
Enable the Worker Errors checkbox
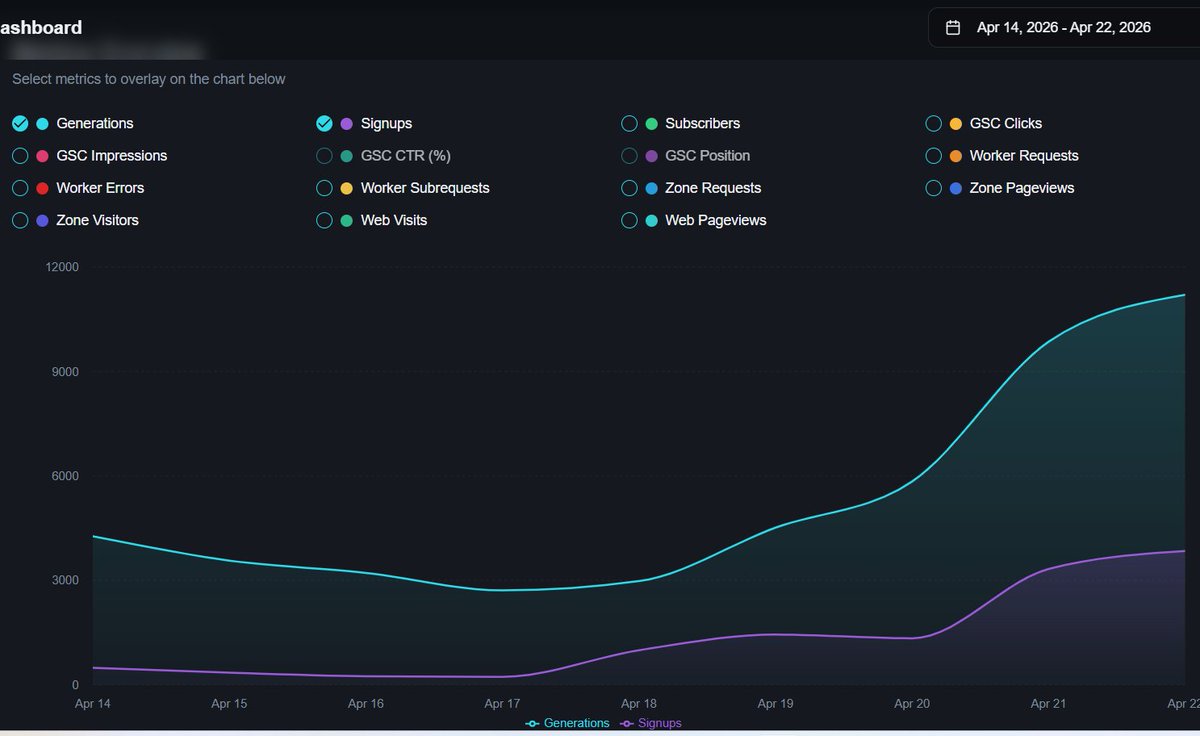[20, 188]
